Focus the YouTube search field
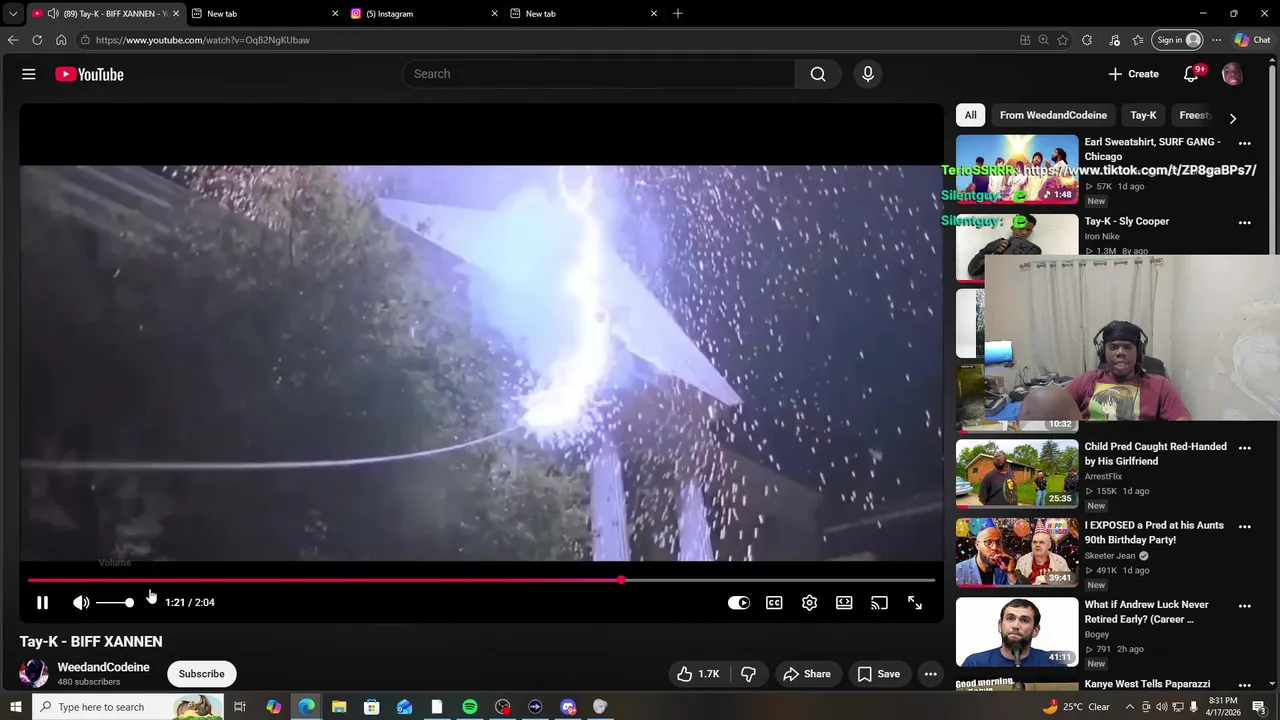The width and height of the screenshot is (1280, 720). (x=598, y=74)
